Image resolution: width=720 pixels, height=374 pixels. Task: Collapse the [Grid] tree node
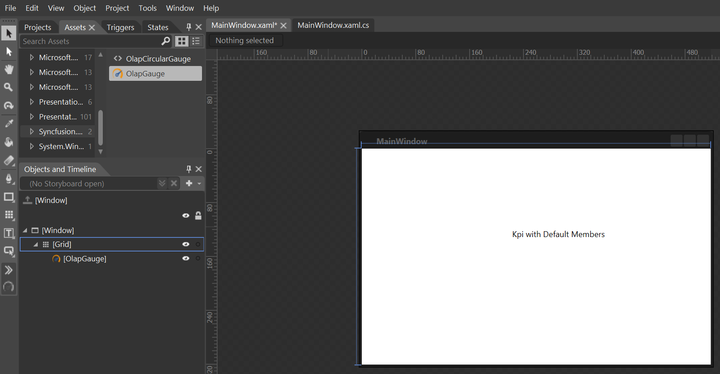point(36,244)
